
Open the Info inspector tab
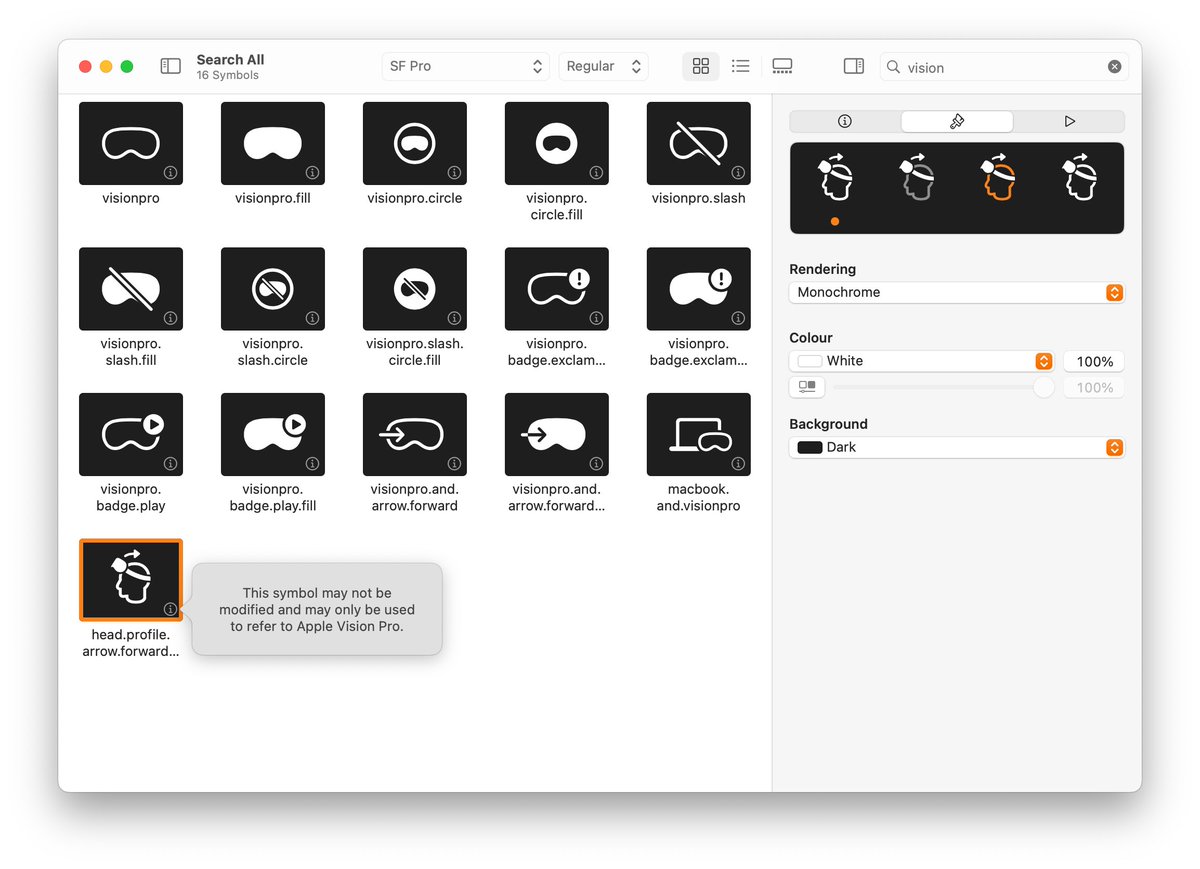click(845, 121)
